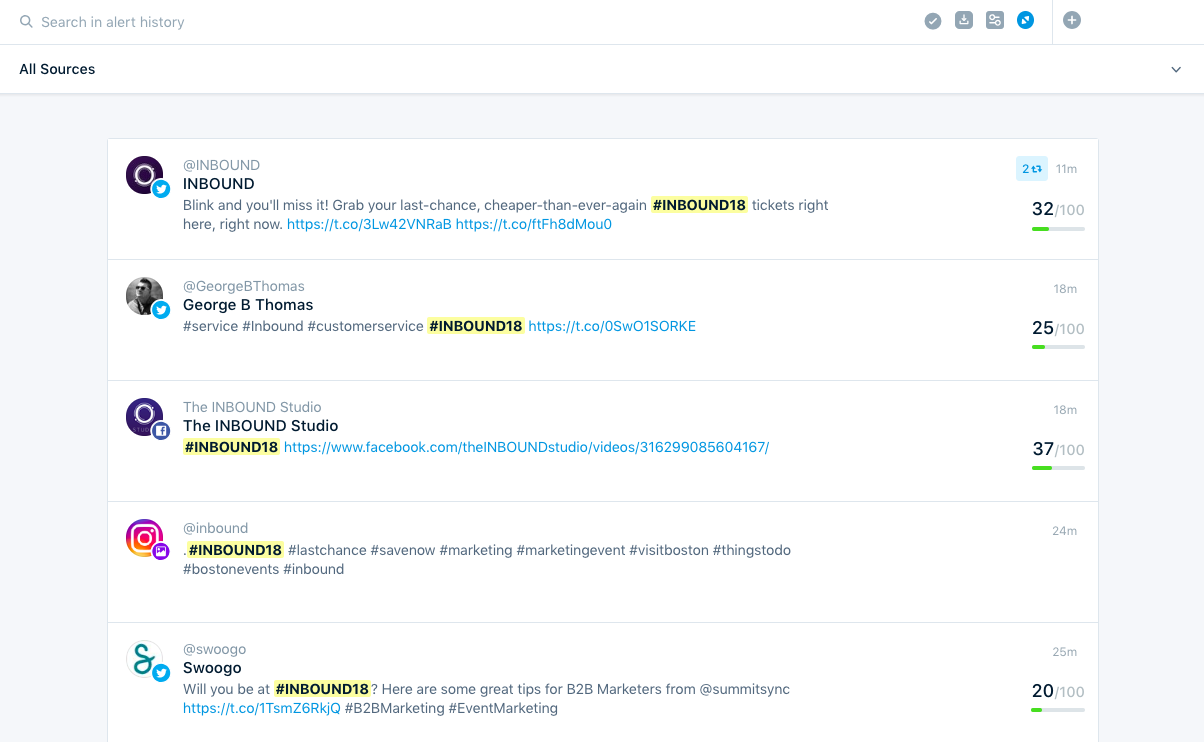Click the @INBOUND handle

point(221,165)
